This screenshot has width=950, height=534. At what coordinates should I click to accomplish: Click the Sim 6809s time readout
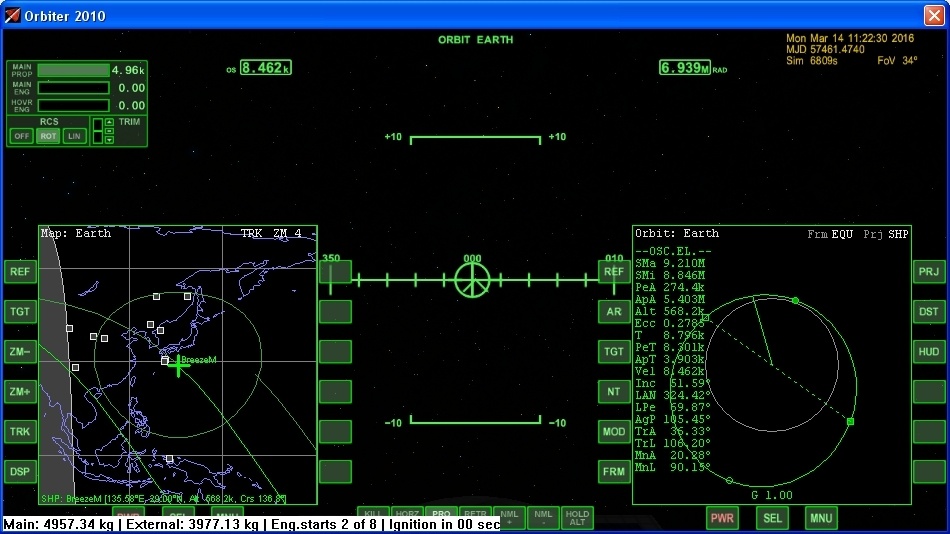pyautogui.click(x=812, y=61)
